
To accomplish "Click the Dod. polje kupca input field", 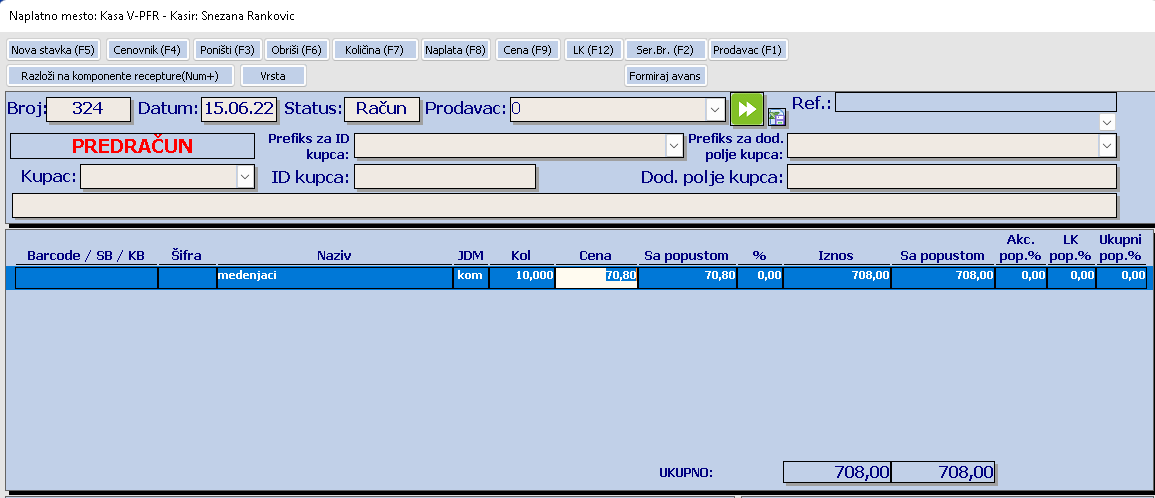I will [x=951, y=177].
